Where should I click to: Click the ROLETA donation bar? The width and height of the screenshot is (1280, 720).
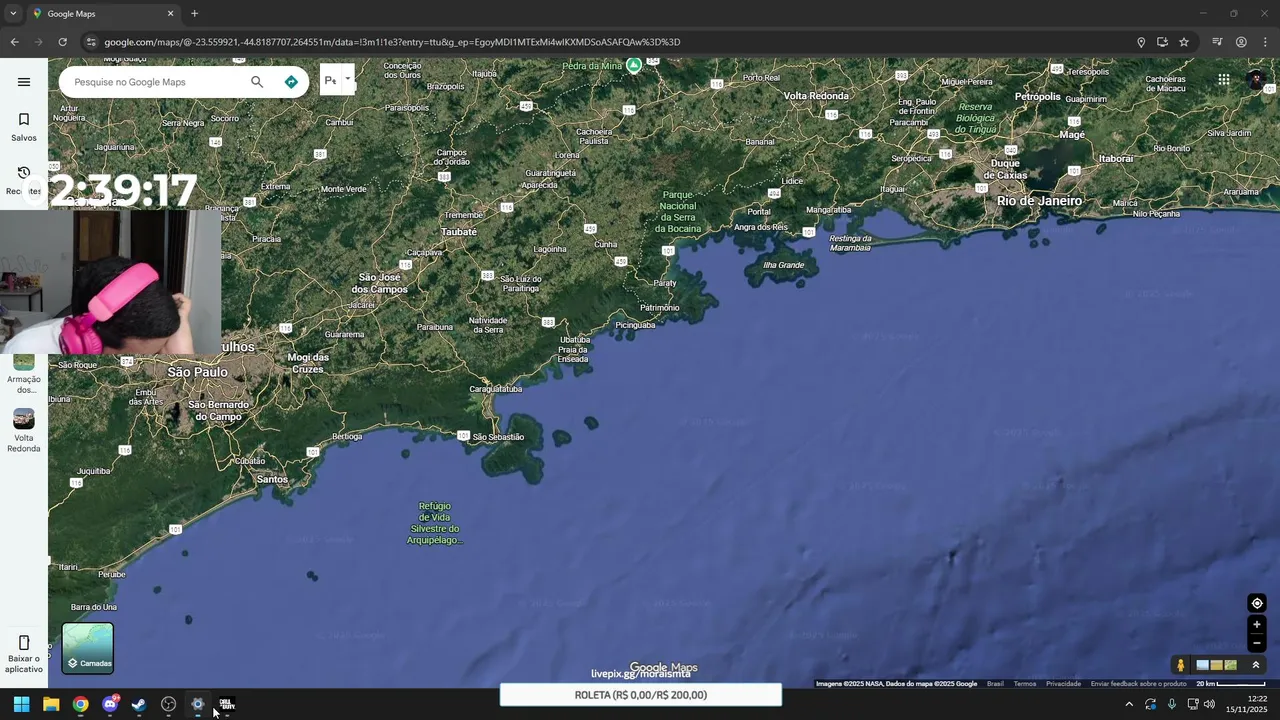pyautogui.click(x=641, y=695)
